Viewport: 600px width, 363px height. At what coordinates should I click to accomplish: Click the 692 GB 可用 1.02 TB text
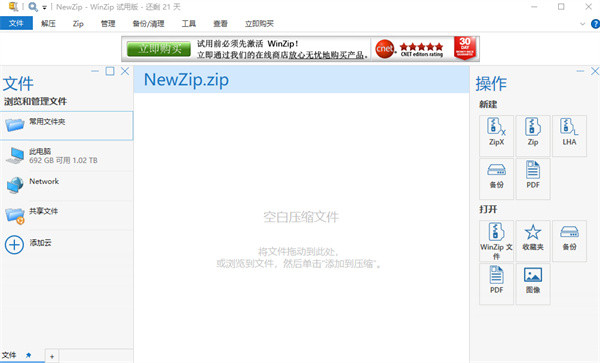point(63,160)
